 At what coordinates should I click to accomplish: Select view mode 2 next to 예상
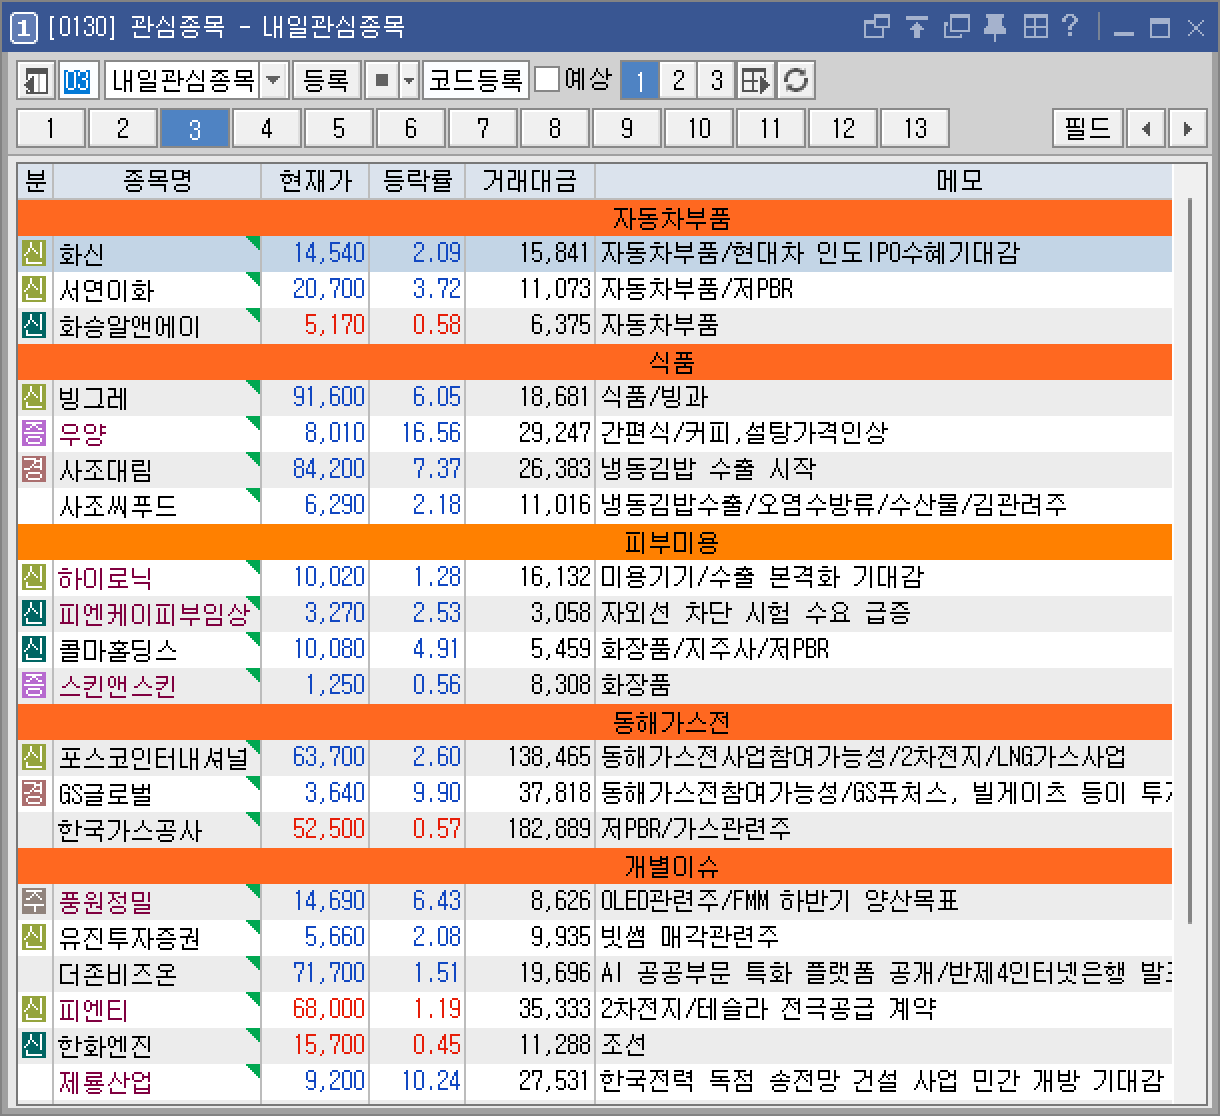pos(678,80)
